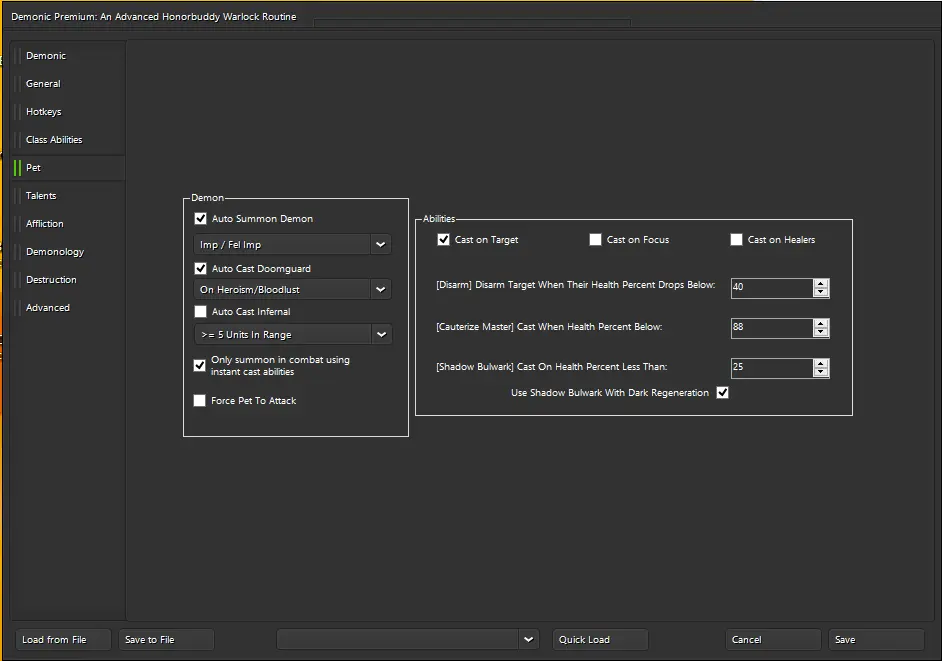
Task: Click the Disarm health percent field
Action: [x=772, y=287]
